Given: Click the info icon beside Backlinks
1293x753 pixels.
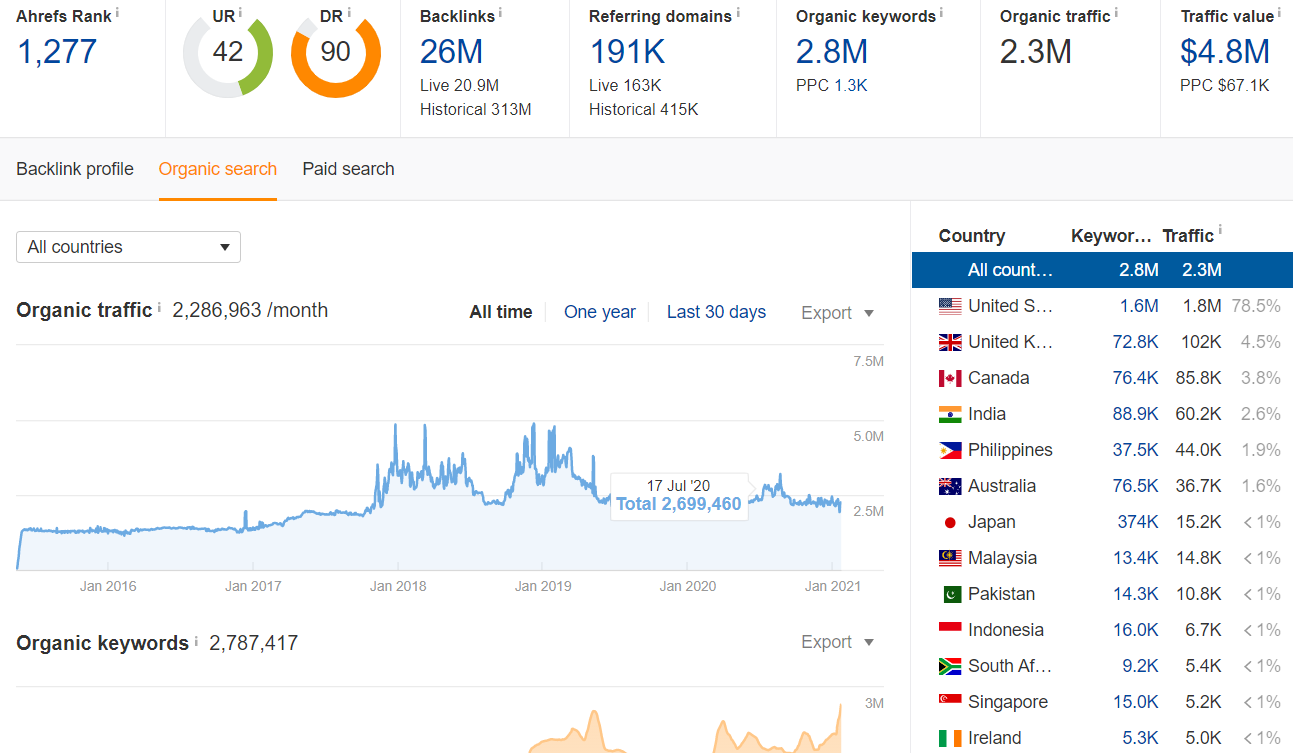Looking at the screenshot, I should [500, 13].
